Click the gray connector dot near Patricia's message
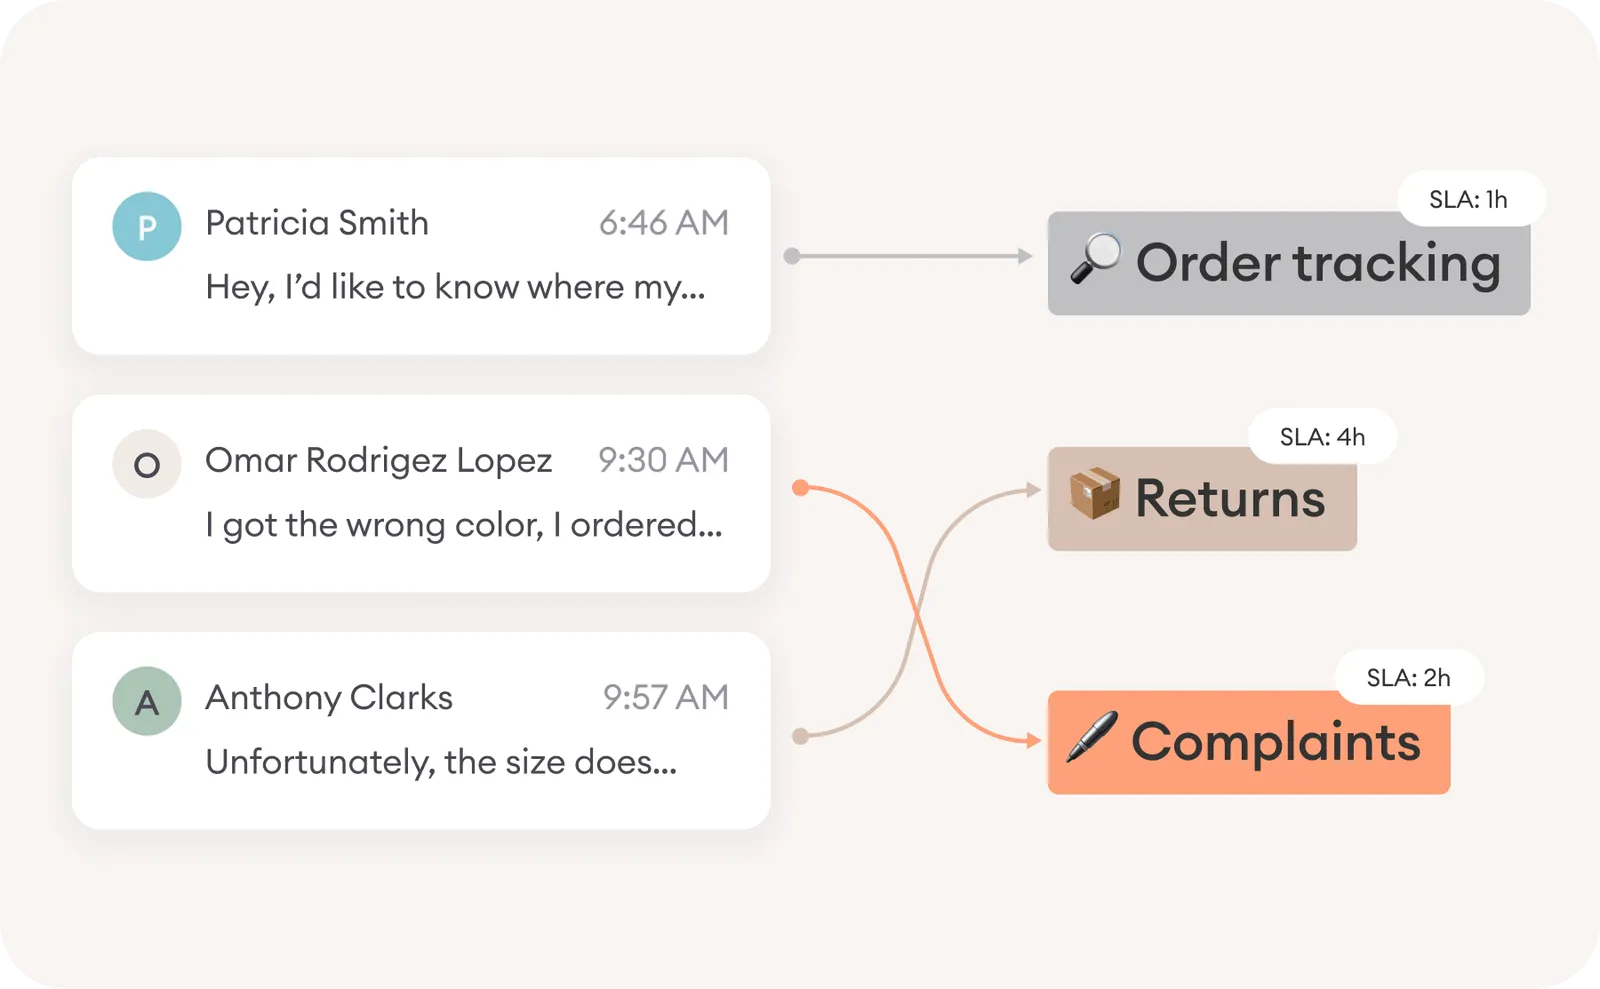Viewport: 1600px width, 989px height. pos(792,256)
